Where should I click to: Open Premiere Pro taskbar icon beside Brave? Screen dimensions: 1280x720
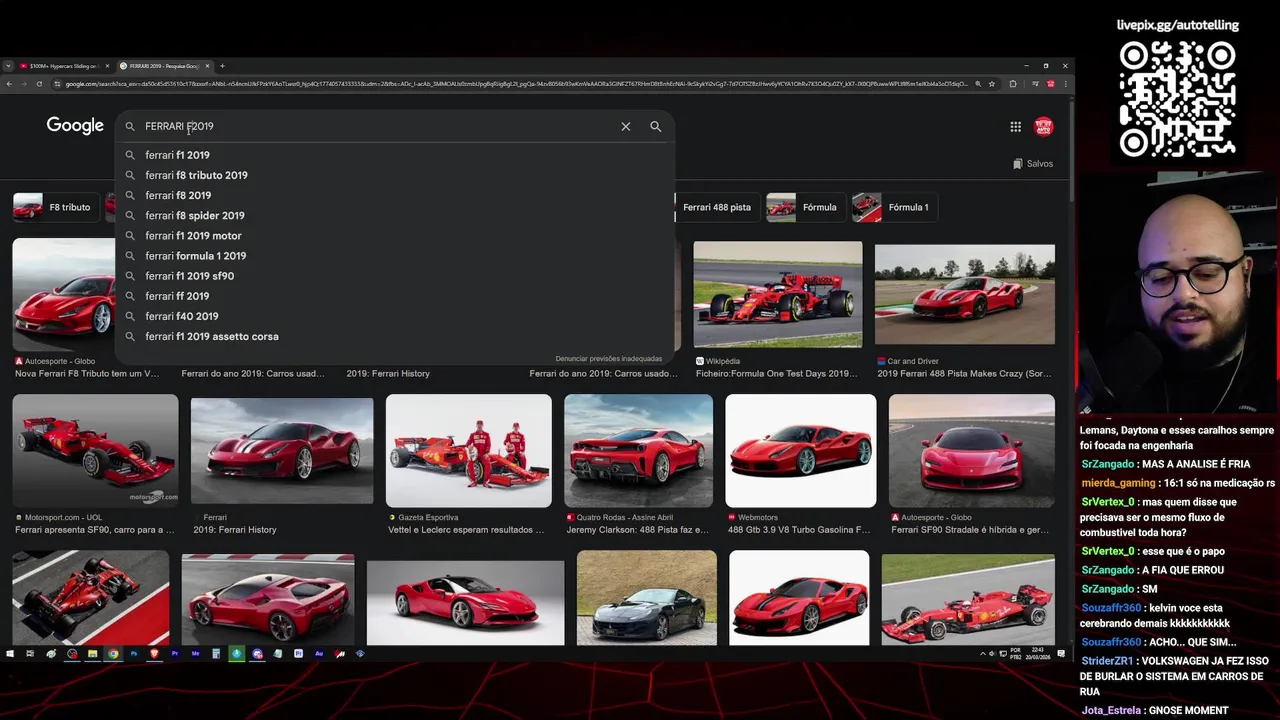click(175, 654)
